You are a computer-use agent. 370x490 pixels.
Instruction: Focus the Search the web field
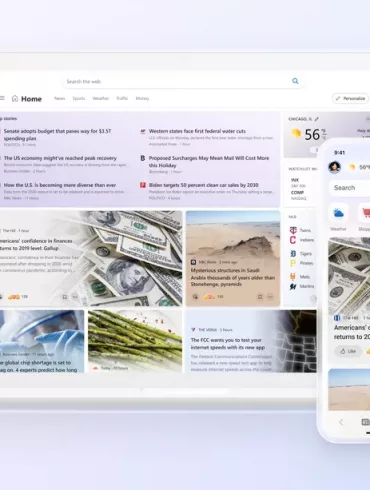(x=183, y=81)
